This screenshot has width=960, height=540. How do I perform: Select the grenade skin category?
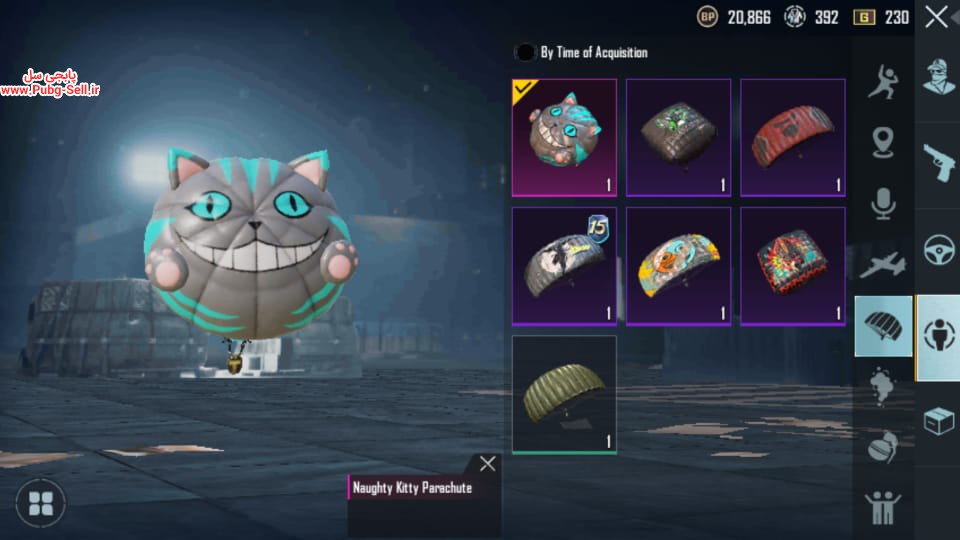pyautogui.click(x=882, y=446)
